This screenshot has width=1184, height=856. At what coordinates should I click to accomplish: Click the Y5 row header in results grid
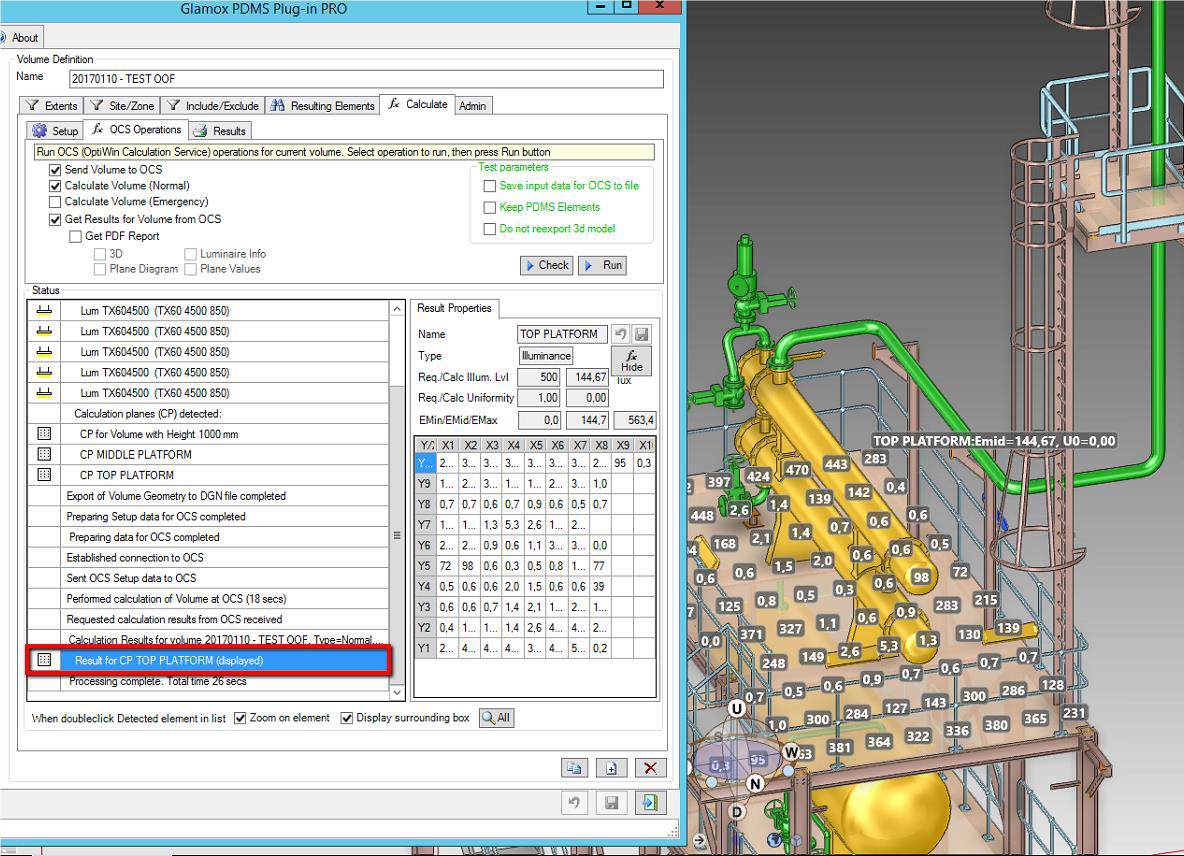click(425, 566)
